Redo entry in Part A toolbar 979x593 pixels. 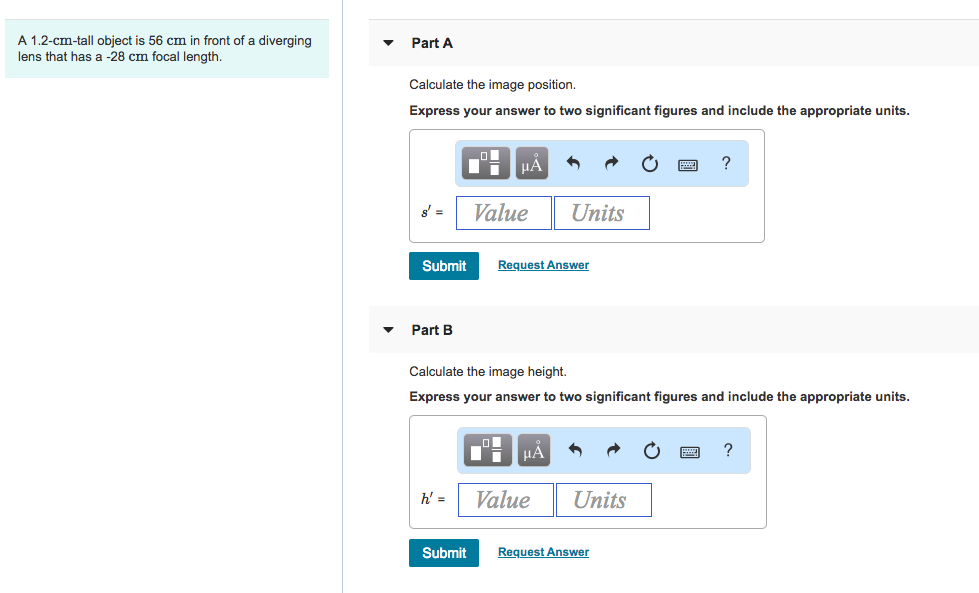pyautogui.click(x=612, y=164)
